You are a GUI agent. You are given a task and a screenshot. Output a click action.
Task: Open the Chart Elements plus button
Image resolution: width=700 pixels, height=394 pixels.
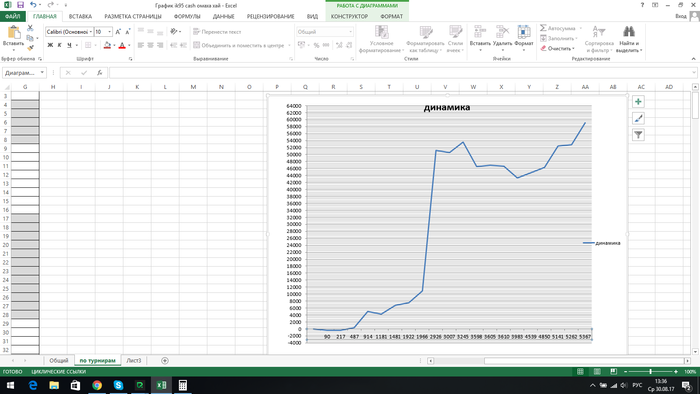point(638,102)
